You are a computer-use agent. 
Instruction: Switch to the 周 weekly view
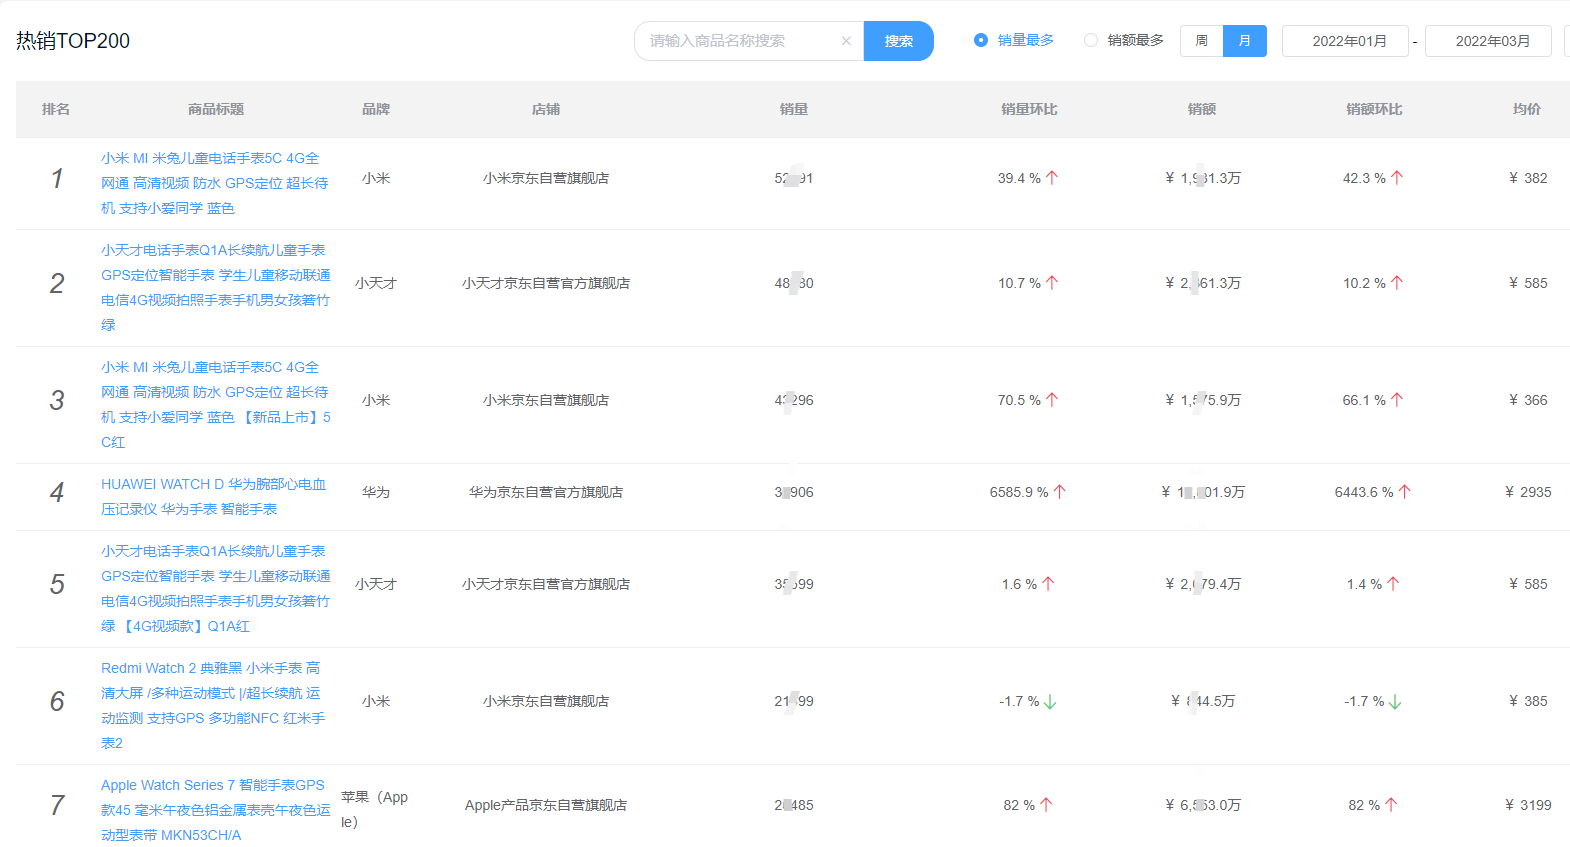point(1201,41)
